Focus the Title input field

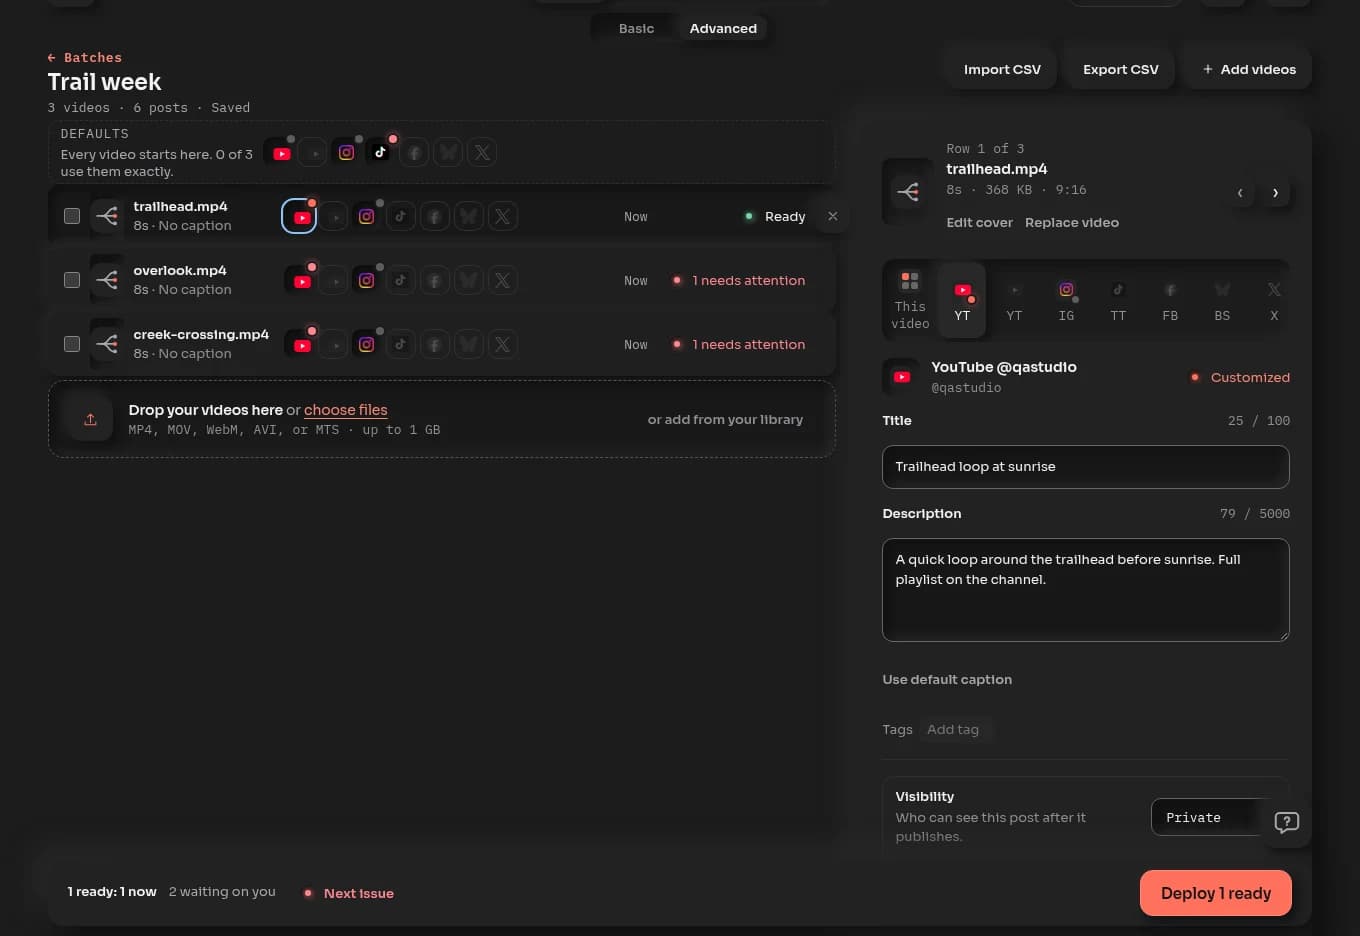click(1086, 467)
